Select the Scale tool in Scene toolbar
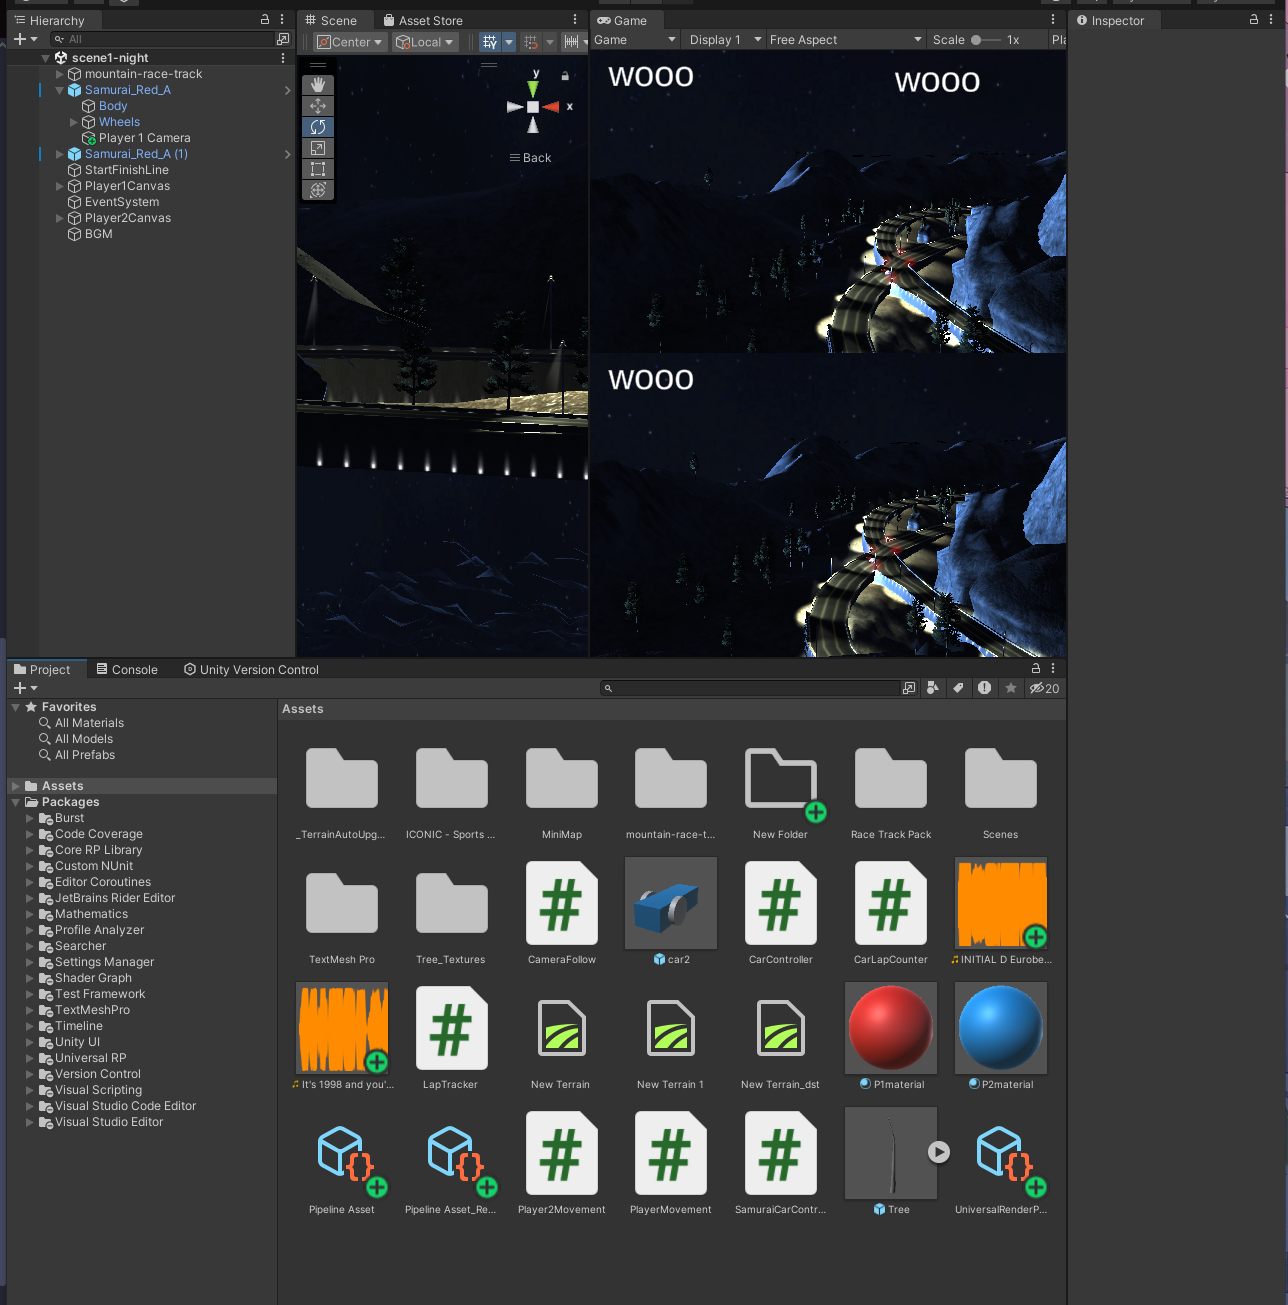The width and height of the screenshot is (1288, 1305). tap(318, 148)
